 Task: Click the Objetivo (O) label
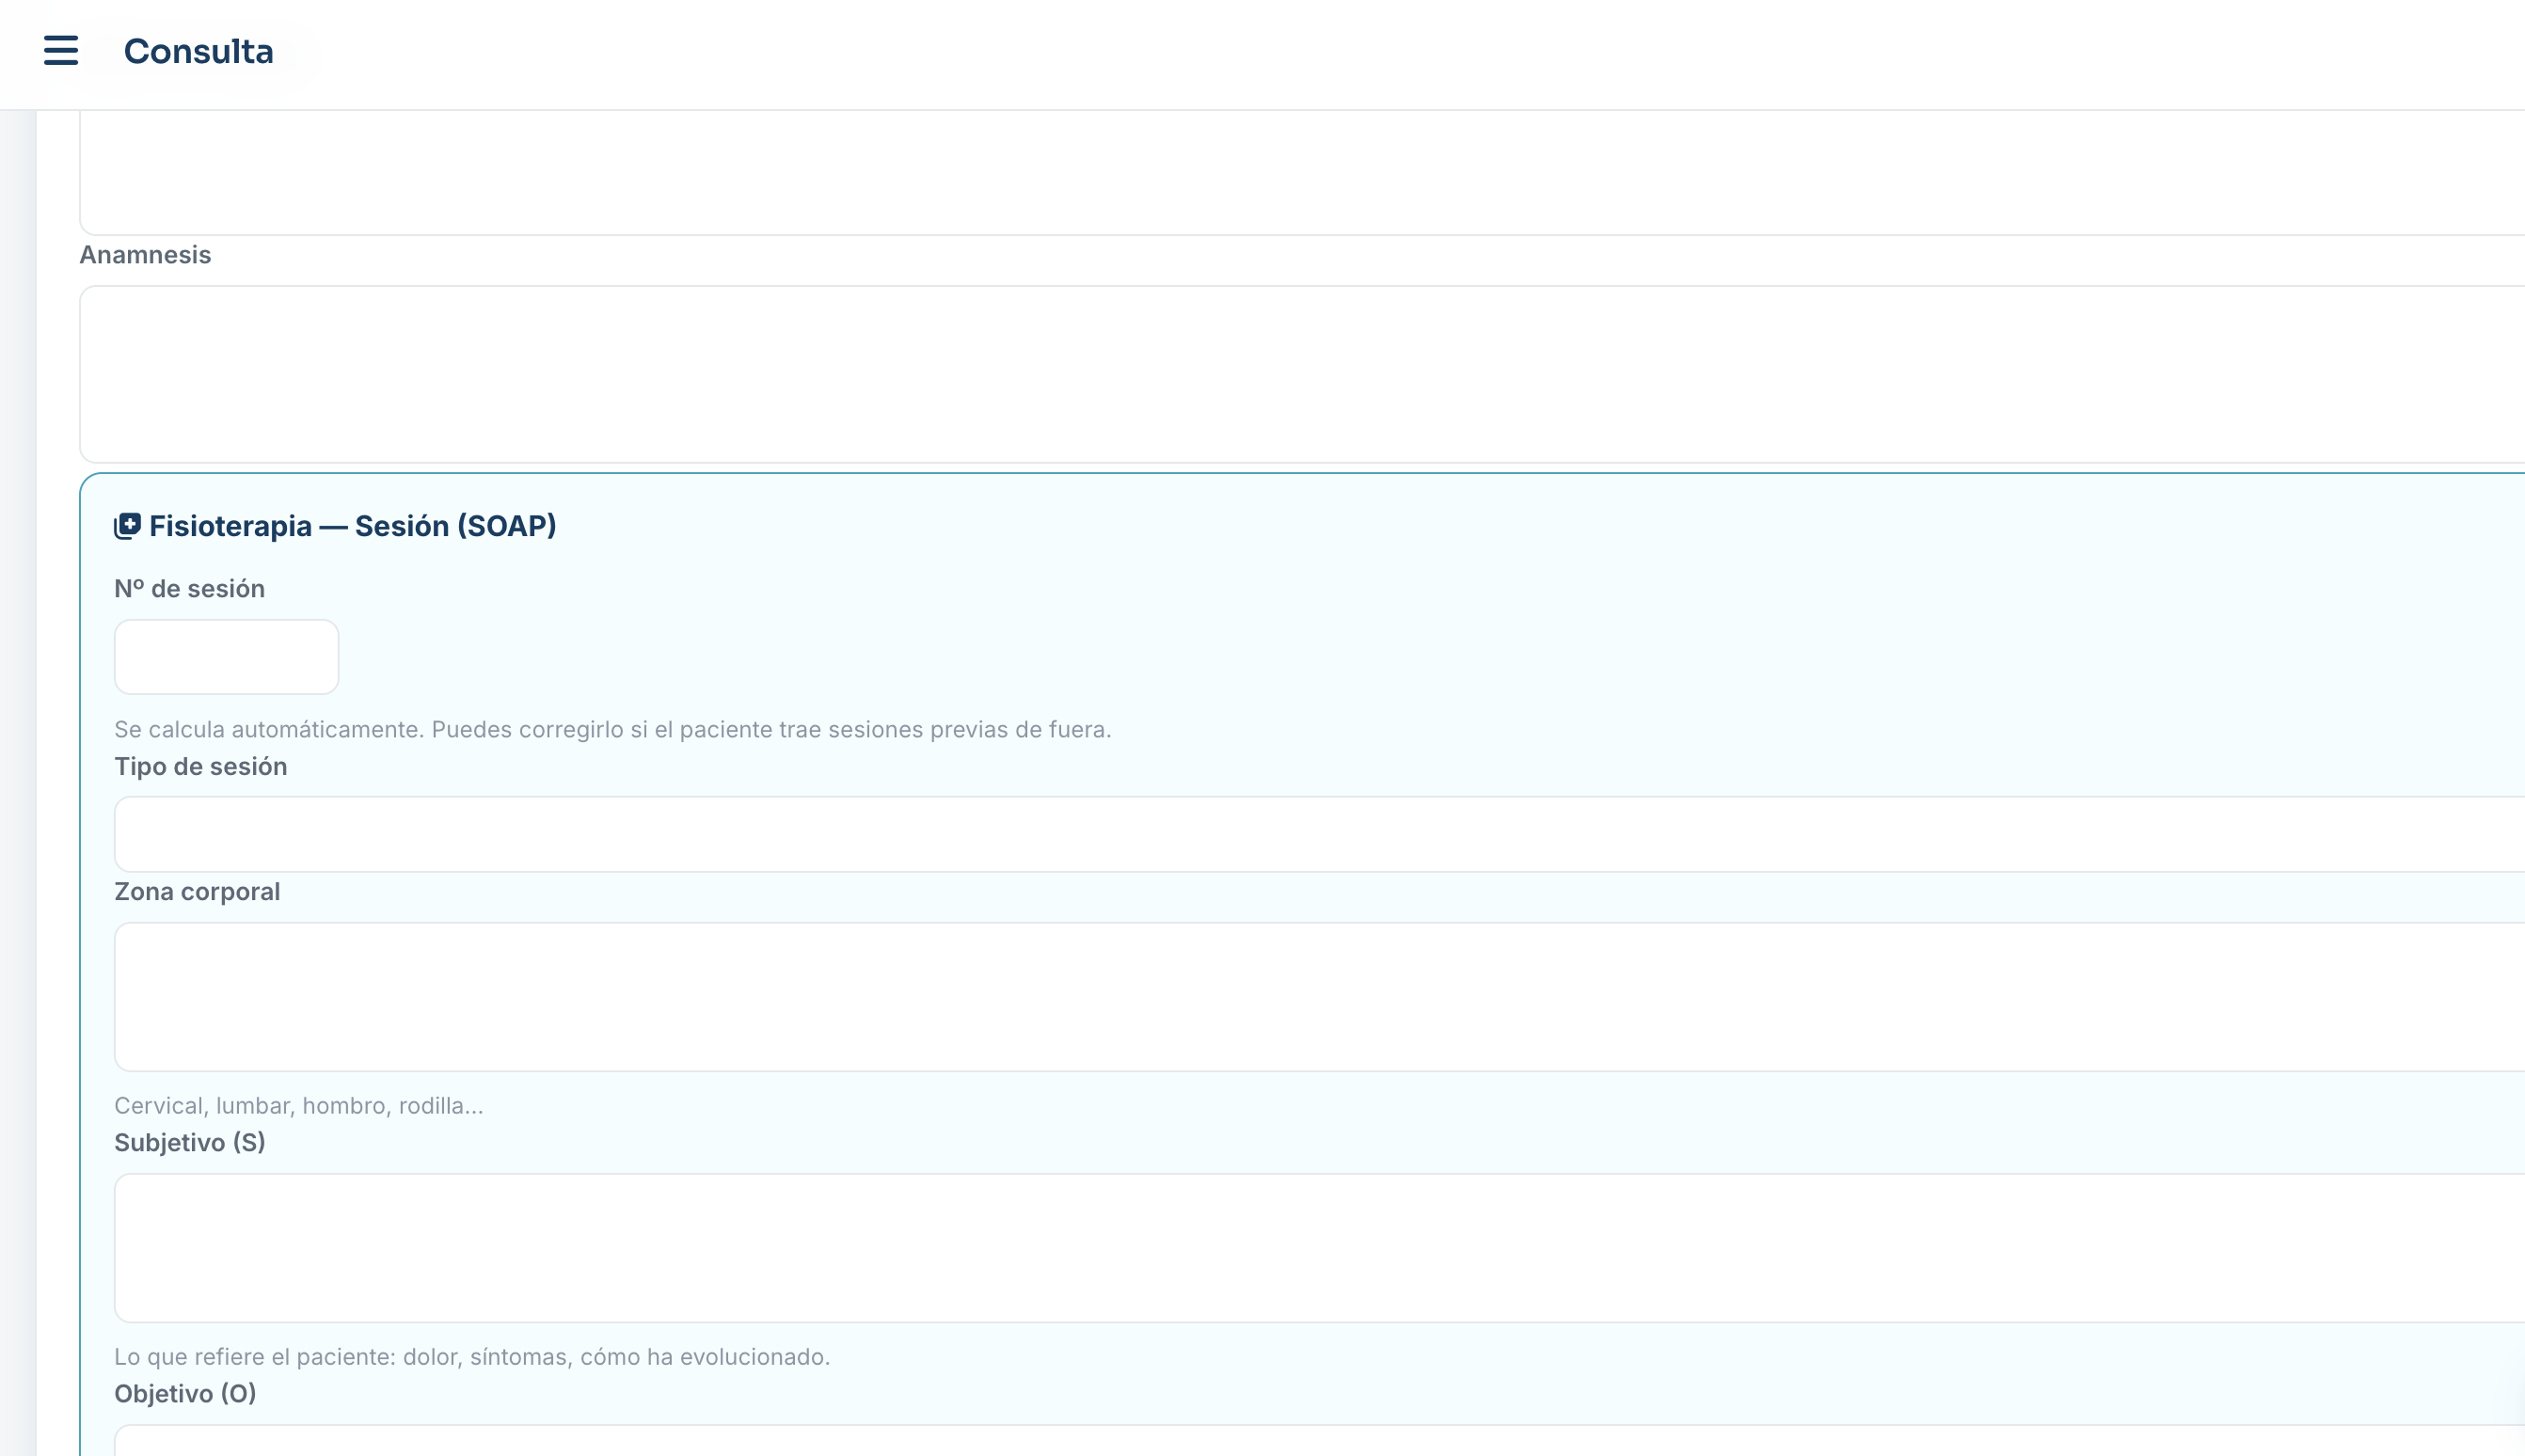pyautogui.click(x=185, y=1393)
